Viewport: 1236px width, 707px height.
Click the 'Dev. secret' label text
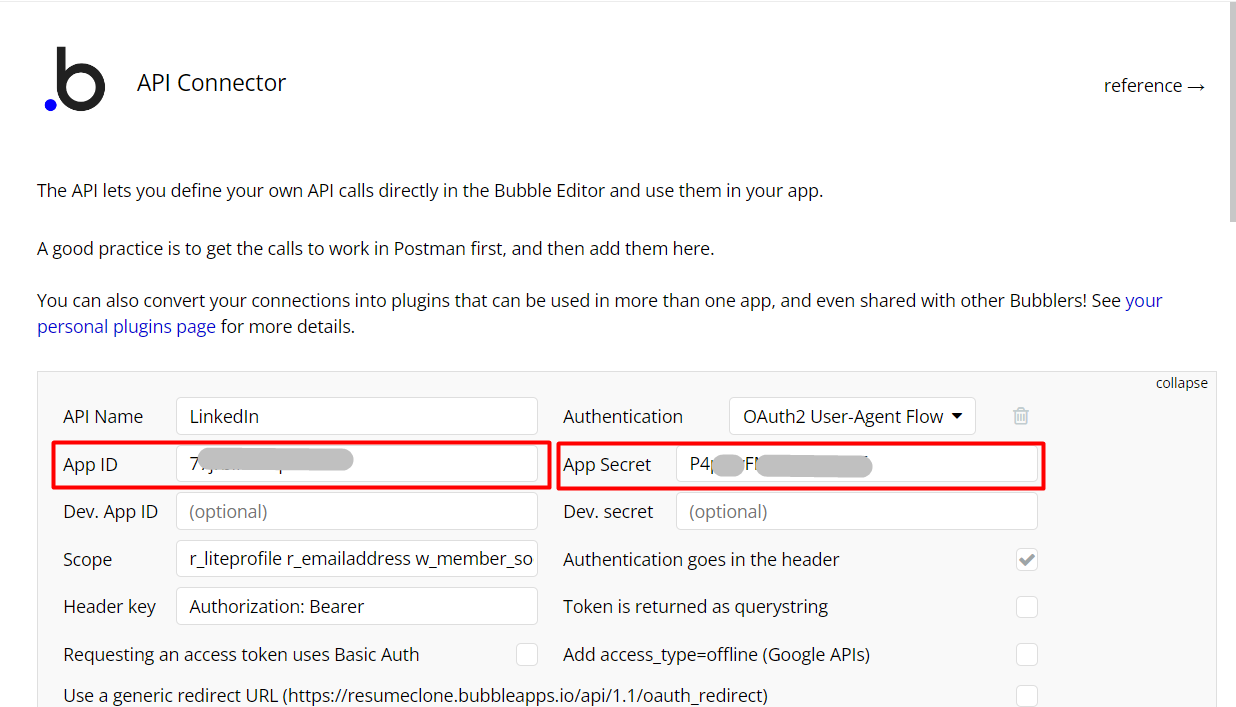608,512
